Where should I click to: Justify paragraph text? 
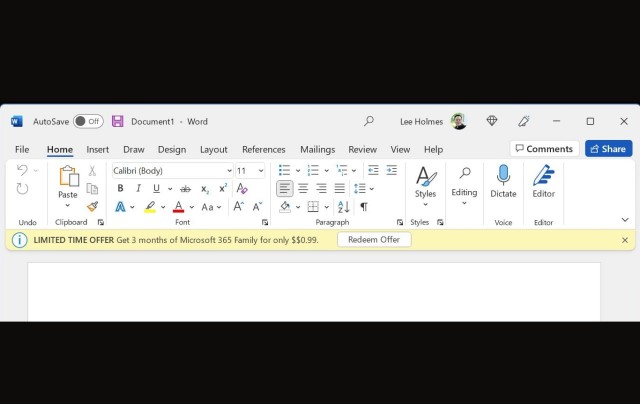[x=339, y=188]
